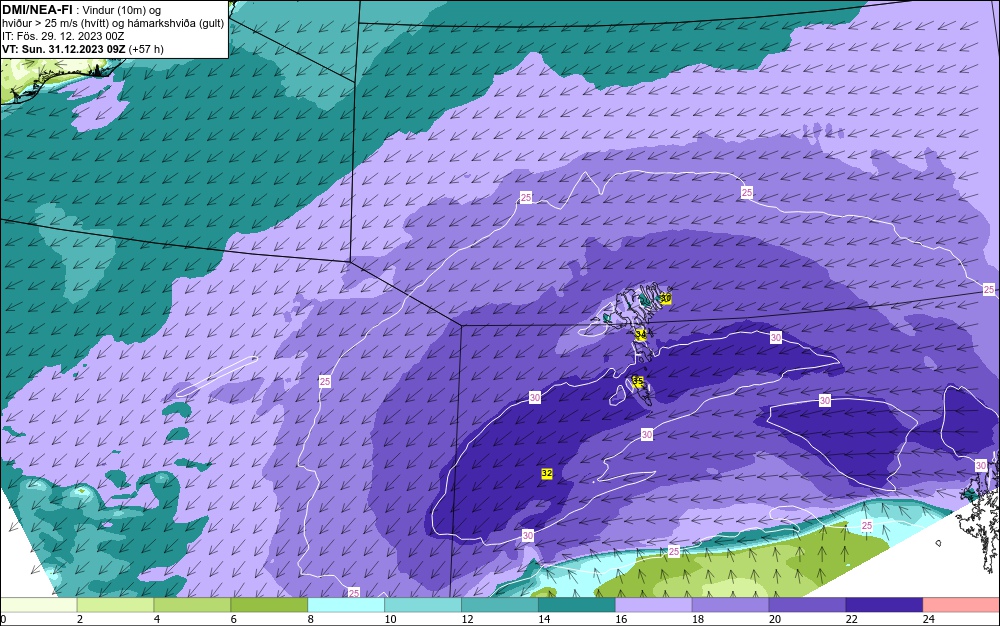1000x626 pixels.
Task: Select the pink above-24 m/s legend swatch
Action: point(961,605)
